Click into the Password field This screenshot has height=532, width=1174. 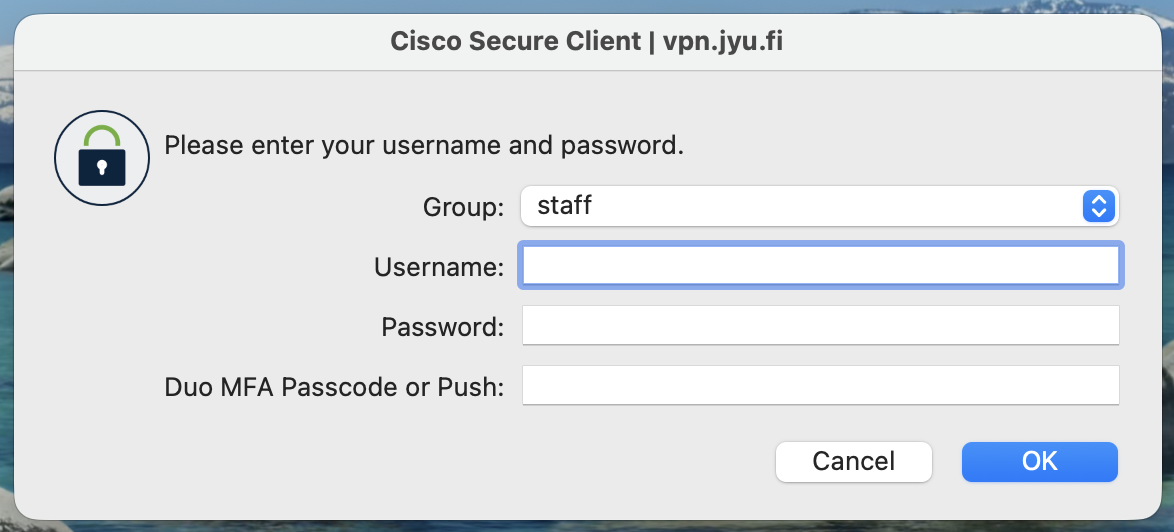[x=820, y=326]
